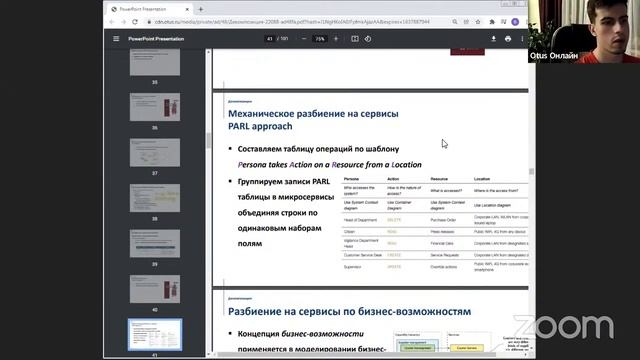This screenshot has width=640, height=360.
Task: Click the address bar zoom magnifier icon
Action: [455, 22]
